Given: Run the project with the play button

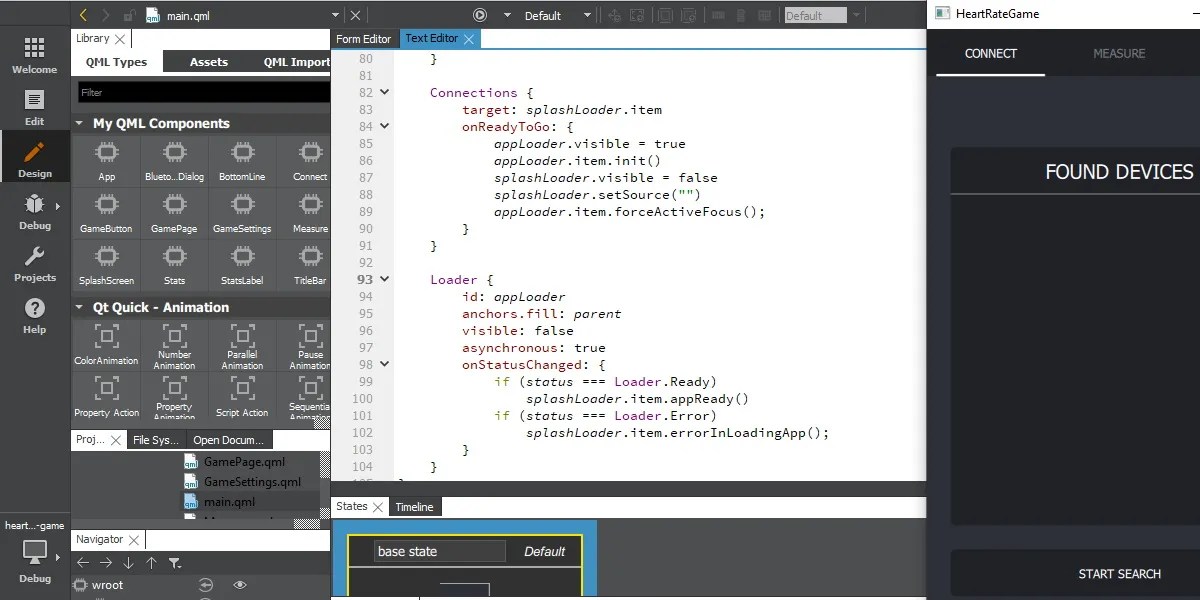Looking at the screenshot, I should point(478,14).
